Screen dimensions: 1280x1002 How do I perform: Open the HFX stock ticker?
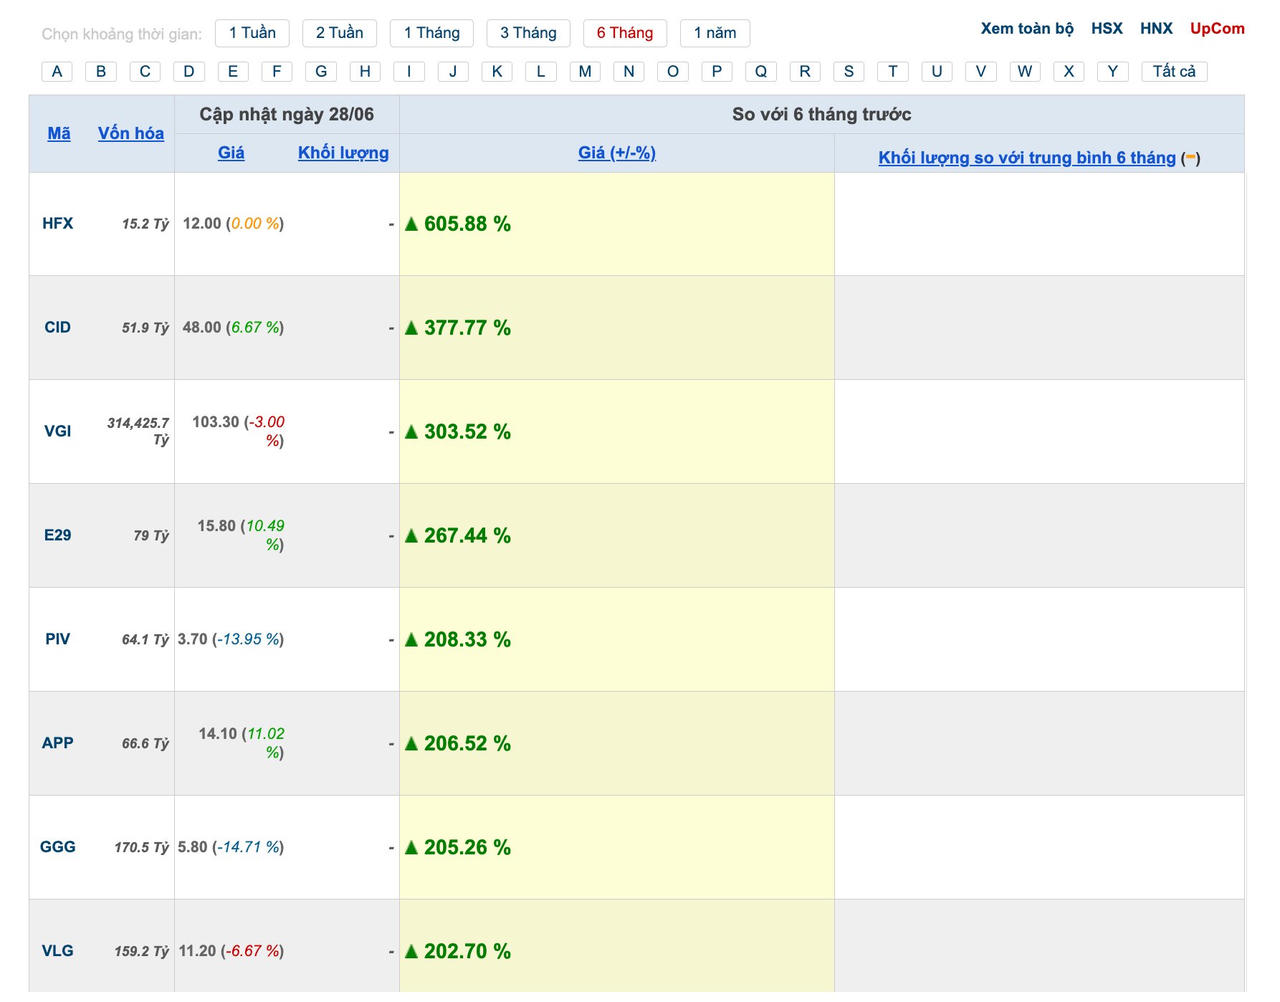[x=58, y=223]
